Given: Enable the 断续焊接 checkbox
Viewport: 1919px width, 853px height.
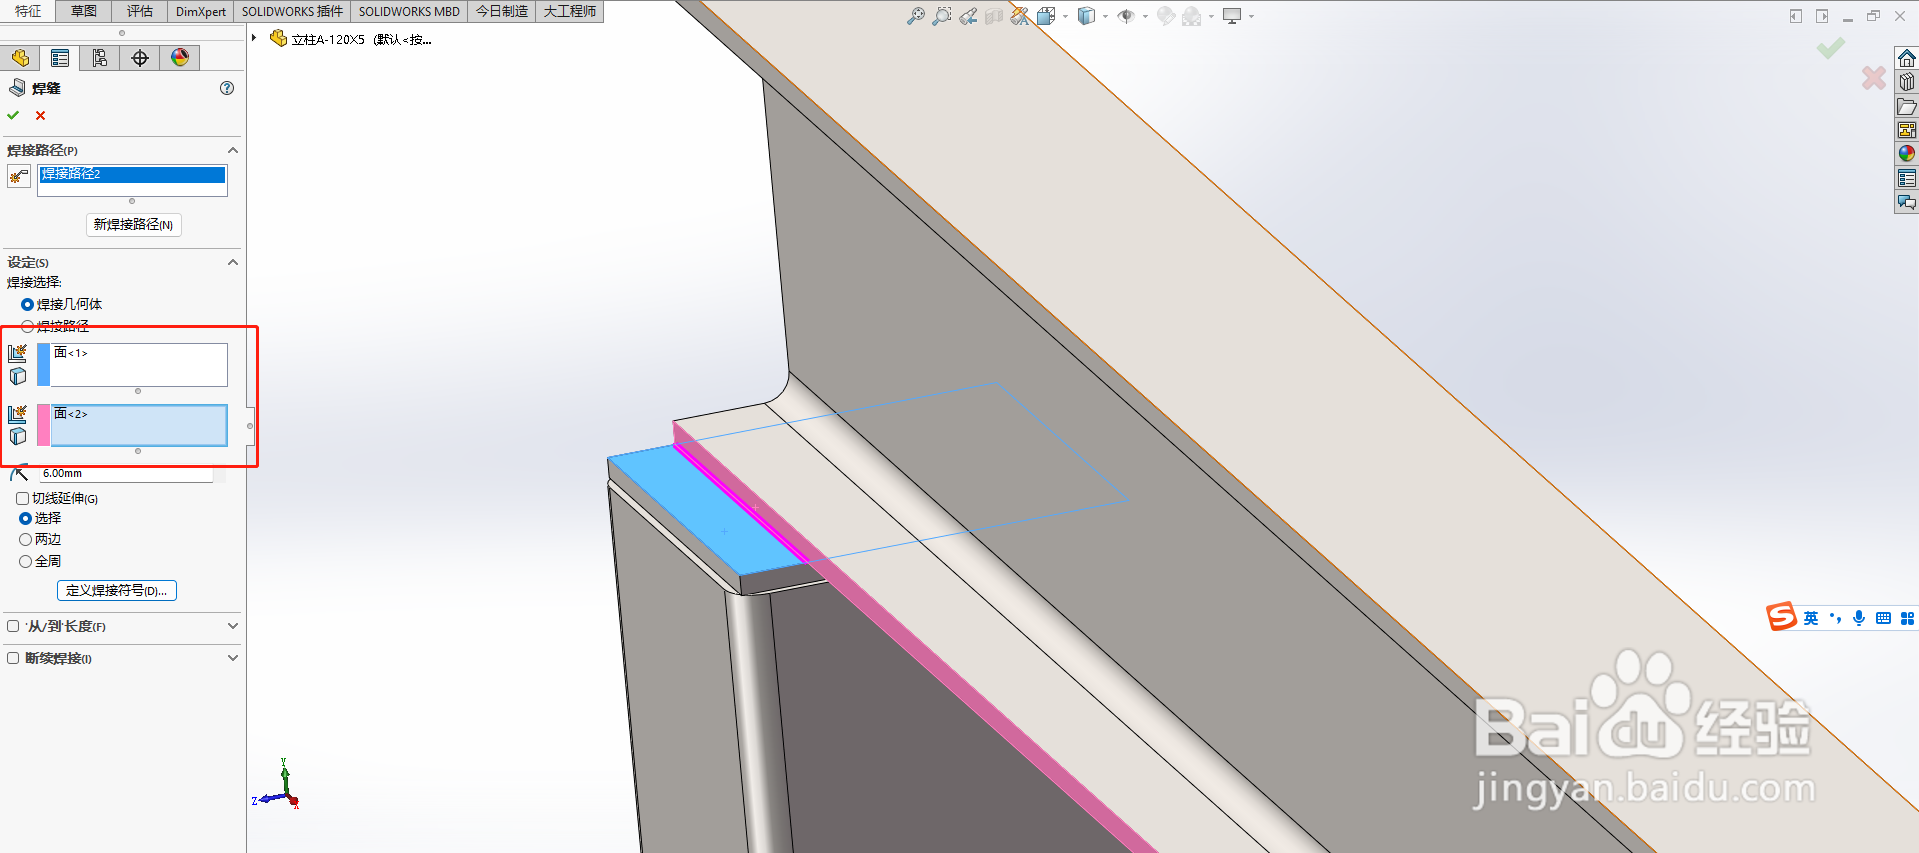Looking at the screenshot, I should coord(13,658).
